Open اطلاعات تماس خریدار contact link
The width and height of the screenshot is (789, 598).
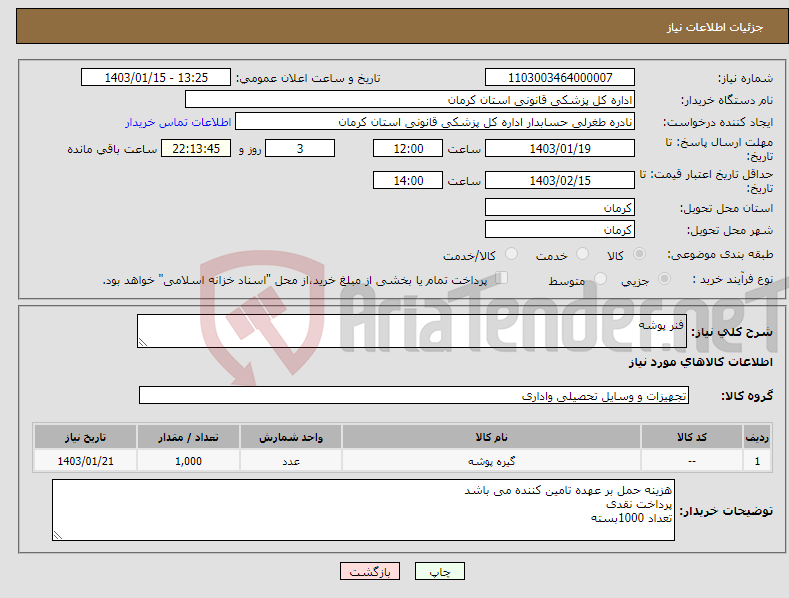178,122
